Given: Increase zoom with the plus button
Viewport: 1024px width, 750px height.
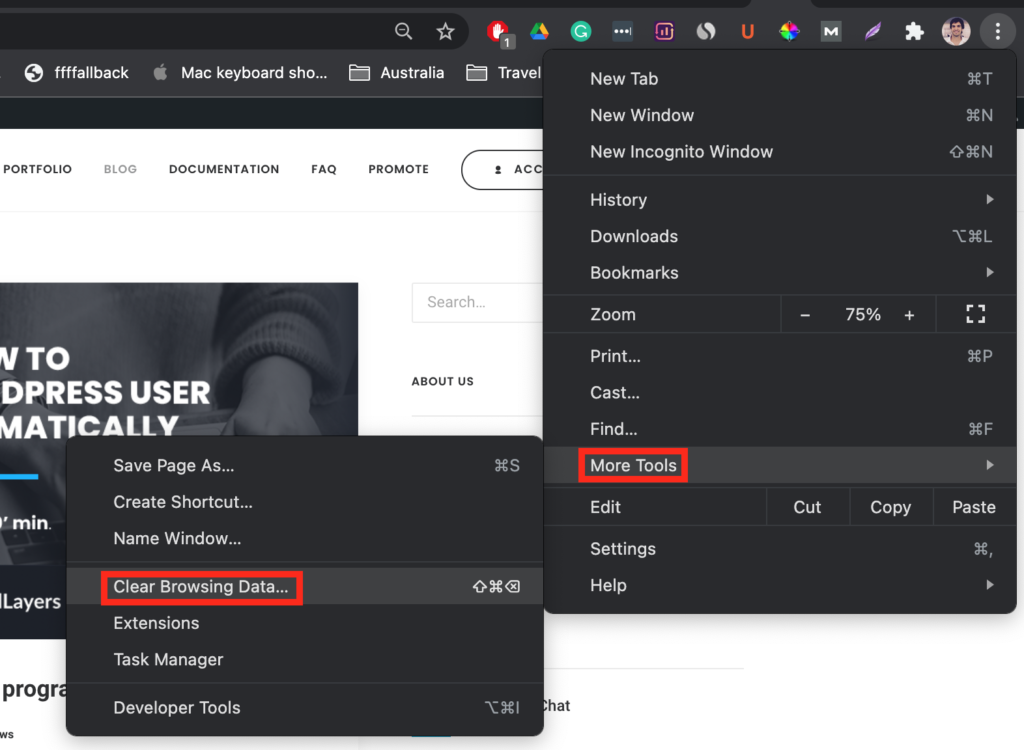Looking at the screenshot, I should point(909,315).
